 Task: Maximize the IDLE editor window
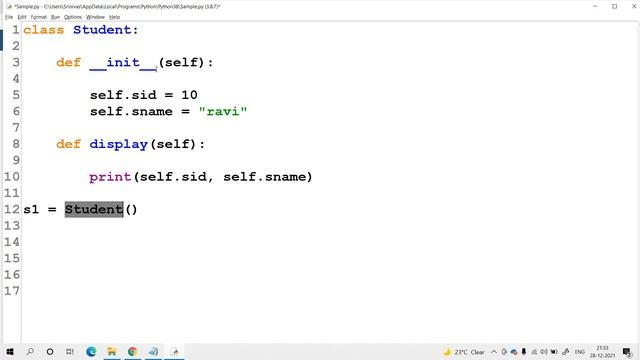(614, 7)
